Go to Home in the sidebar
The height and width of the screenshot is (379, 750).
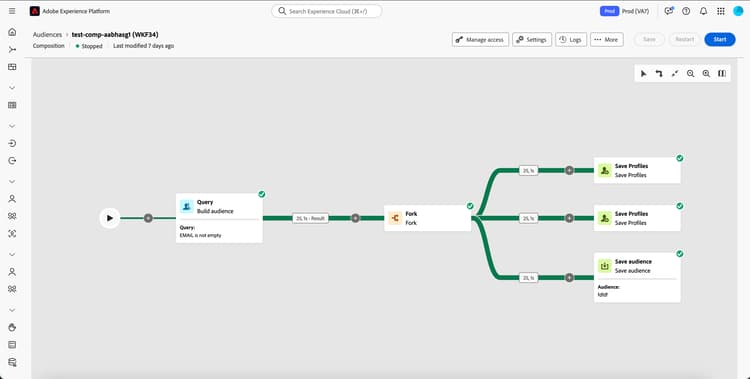[x=12, y=32]
